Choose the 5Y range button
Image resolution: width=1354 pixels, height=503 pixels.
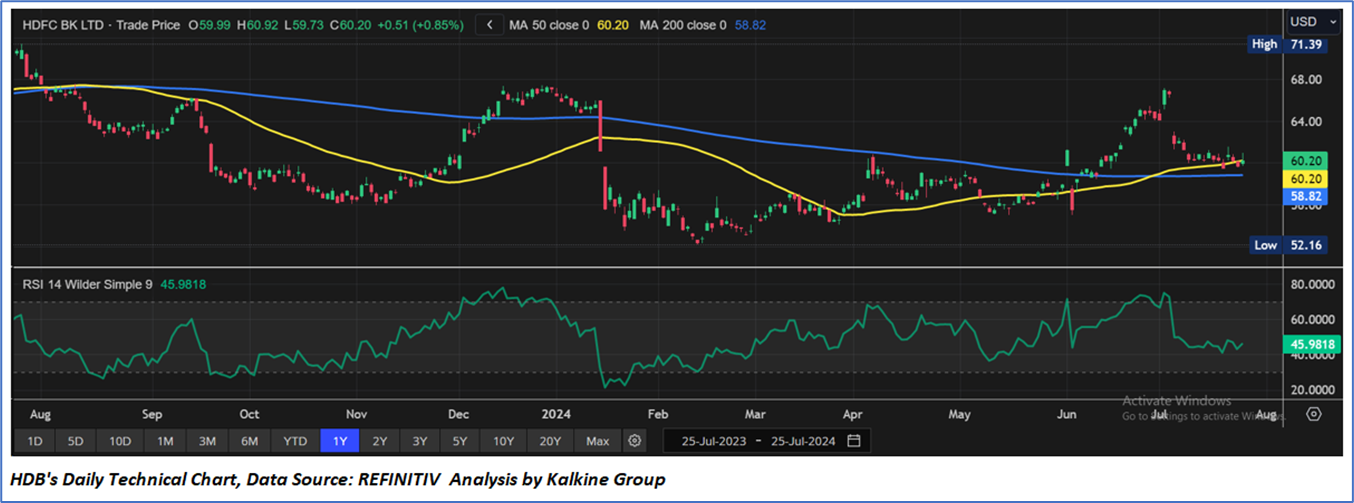[x=460, y=441]
